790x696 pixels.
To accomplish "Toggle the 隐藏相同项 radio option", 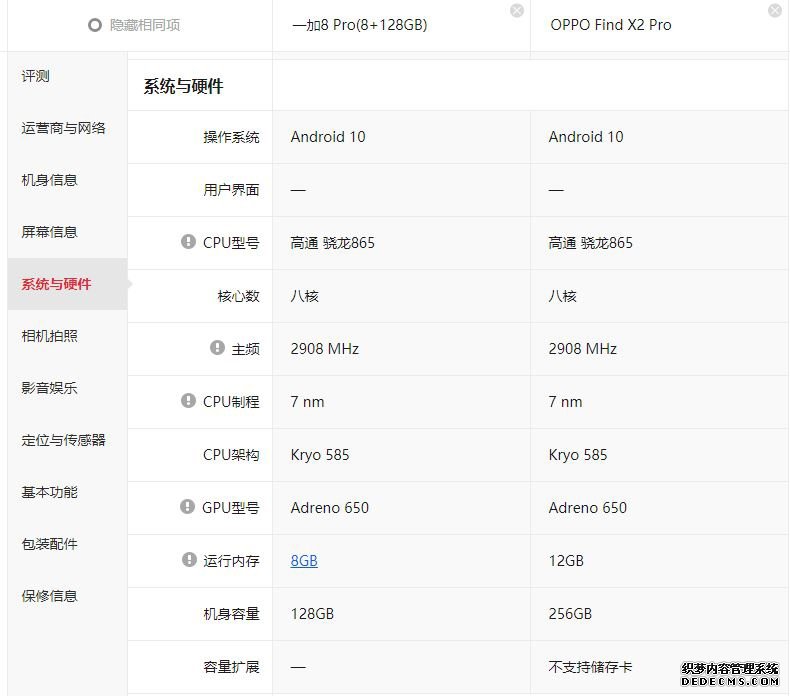I will tap(95, 25).
